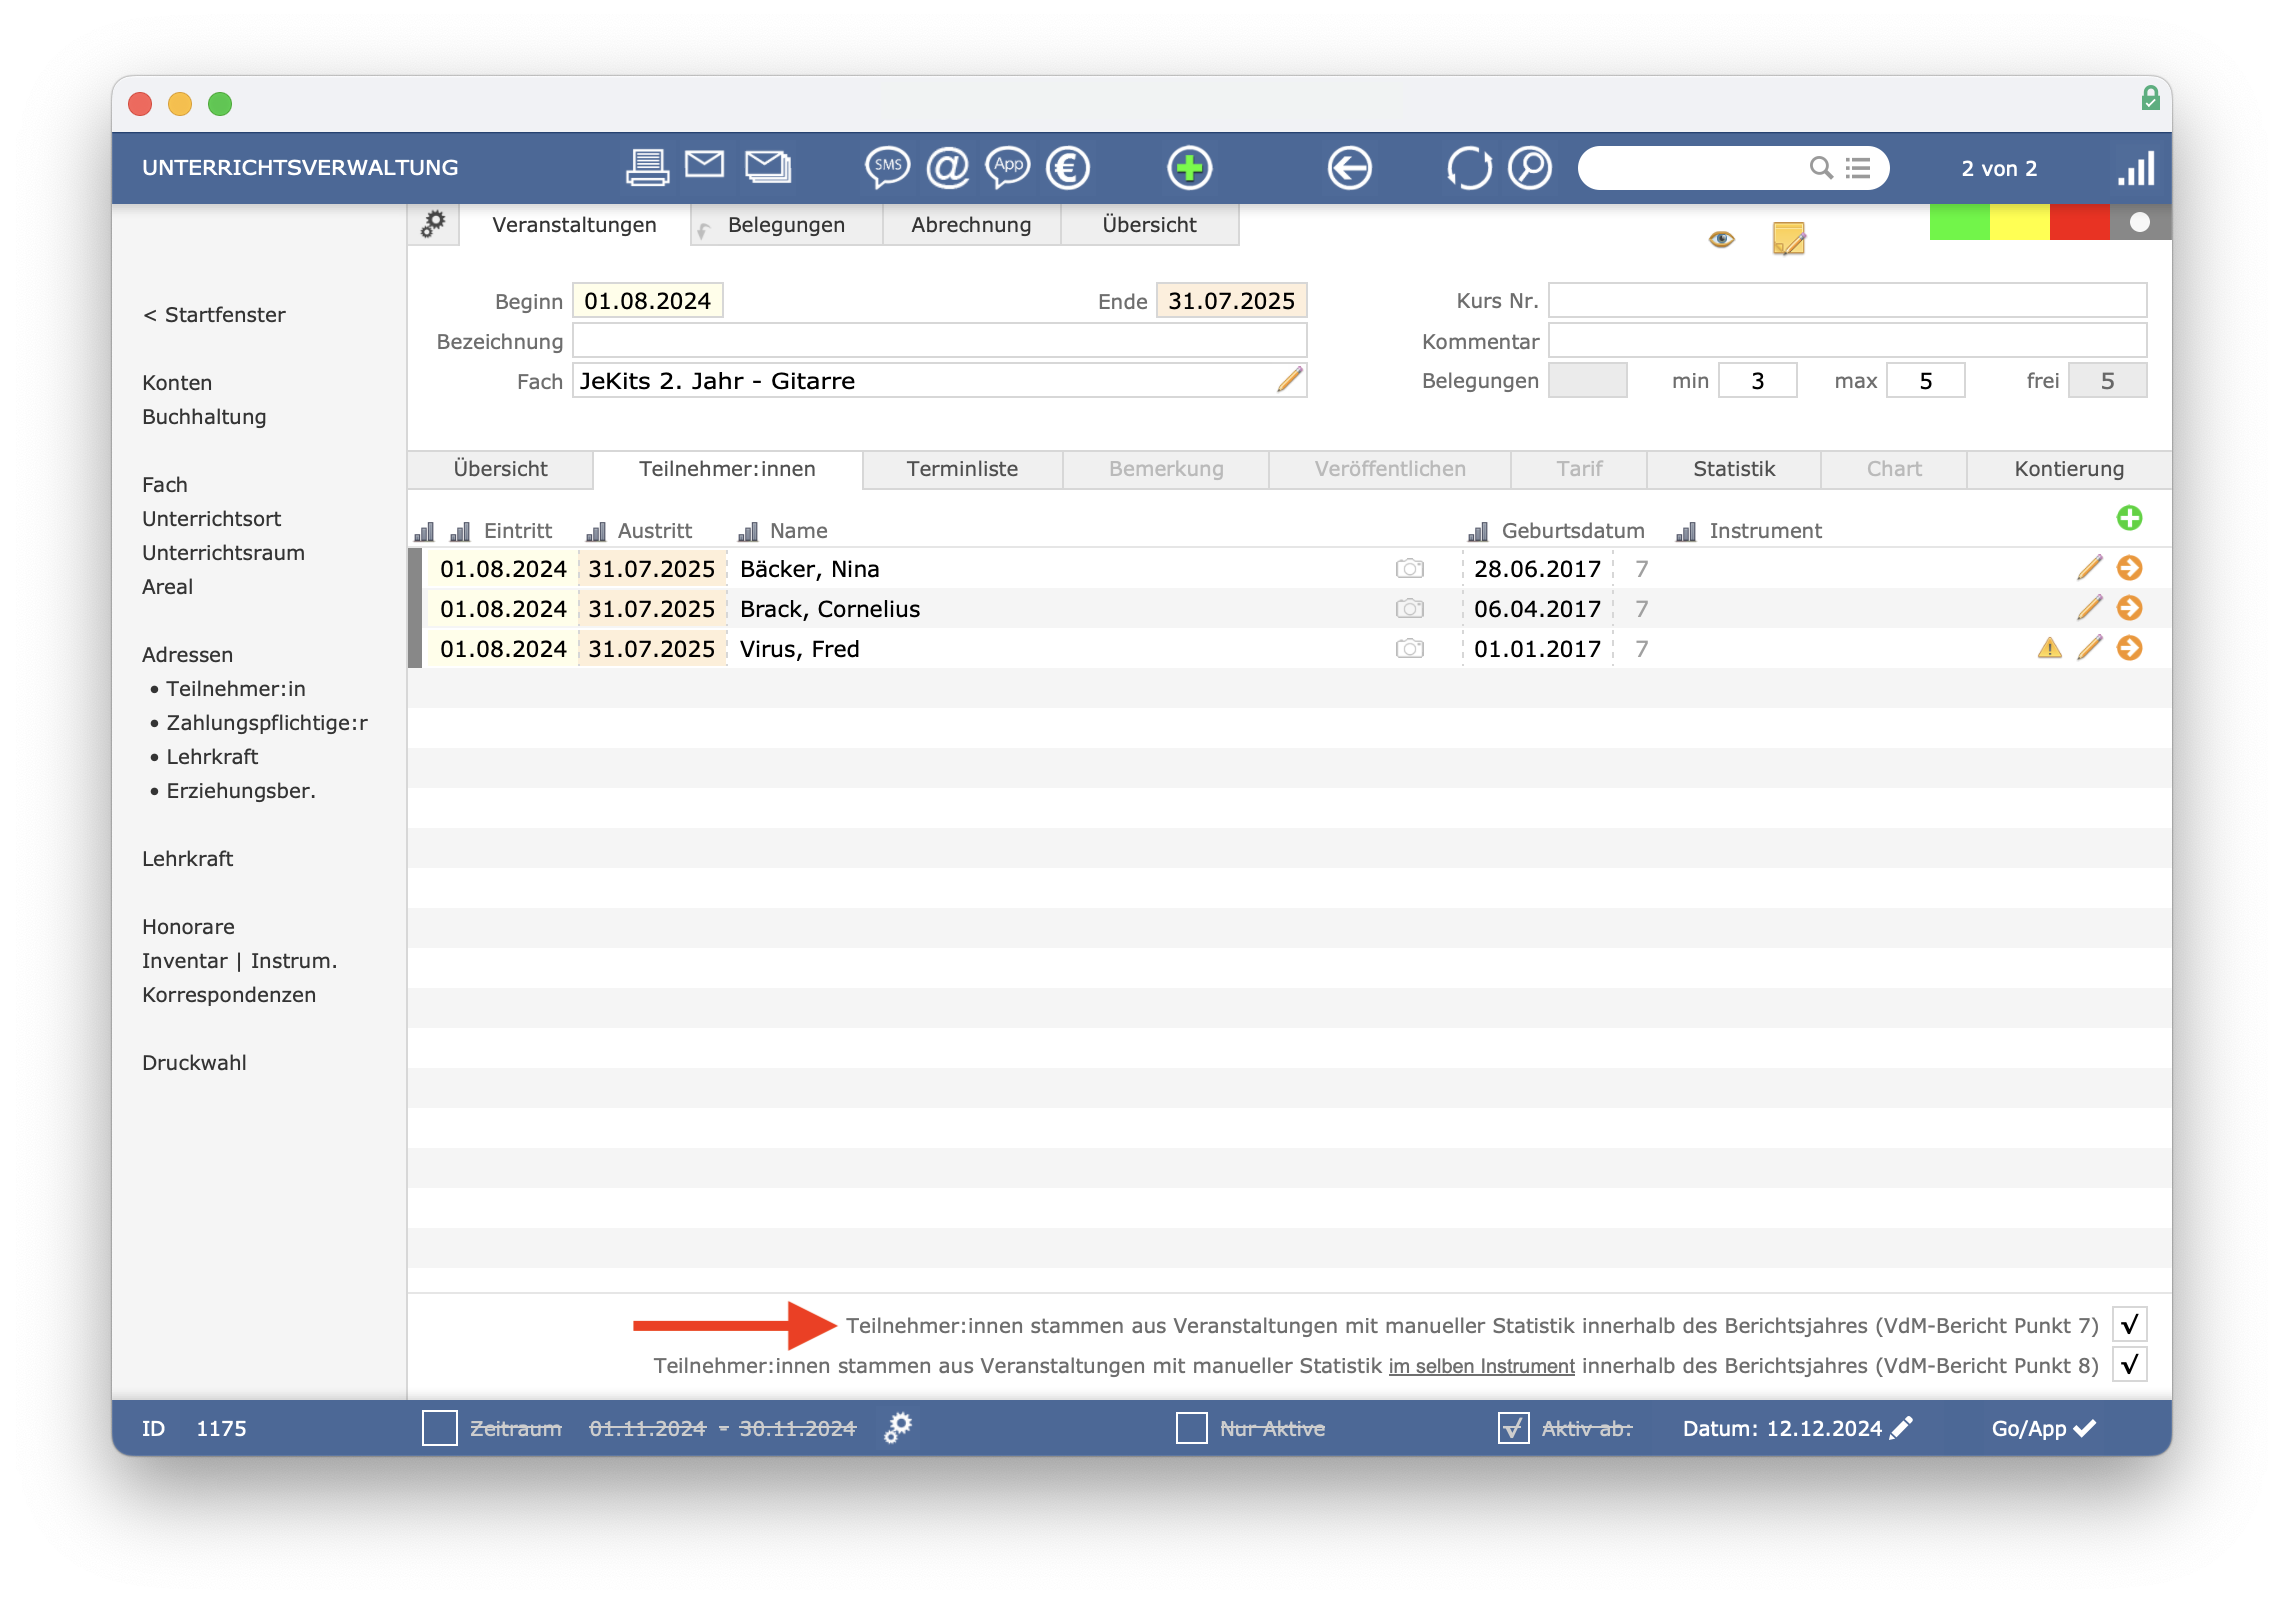
Task: Click the Beginn date input field
Action: click(x=647, y=300)
